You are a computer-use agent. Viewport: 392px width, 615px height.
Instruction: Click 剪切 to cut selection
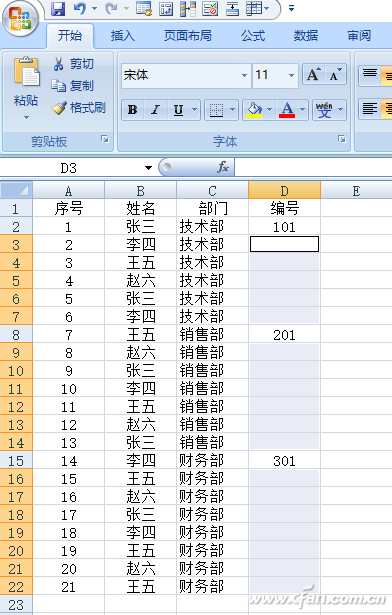coord(74,64)
